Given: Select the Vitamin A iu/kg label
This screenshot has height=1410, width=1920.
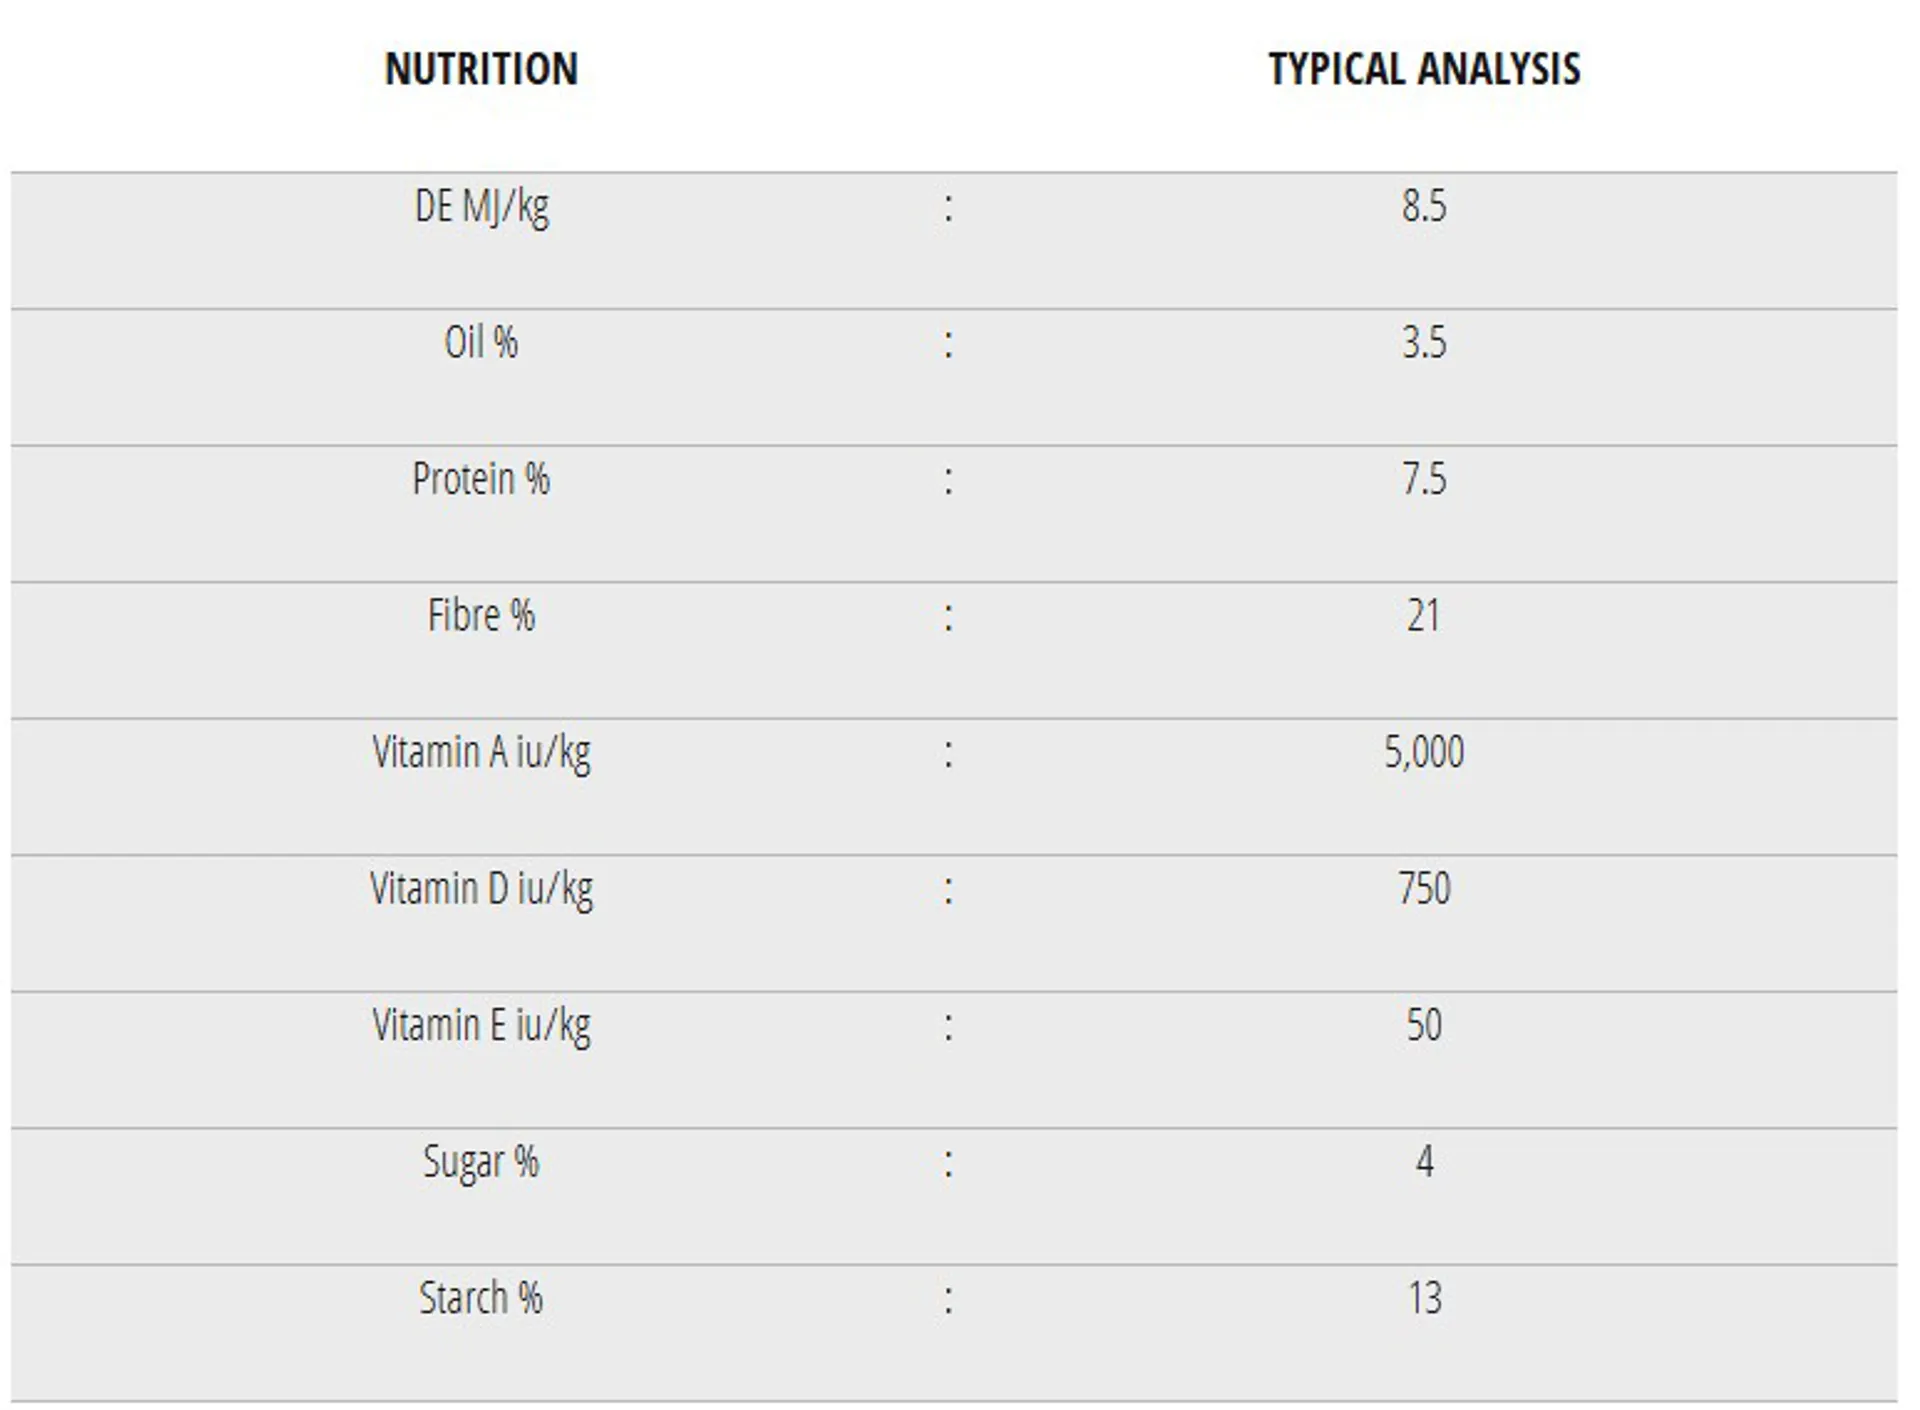Looking at the screenshot, I should point(481,753).
